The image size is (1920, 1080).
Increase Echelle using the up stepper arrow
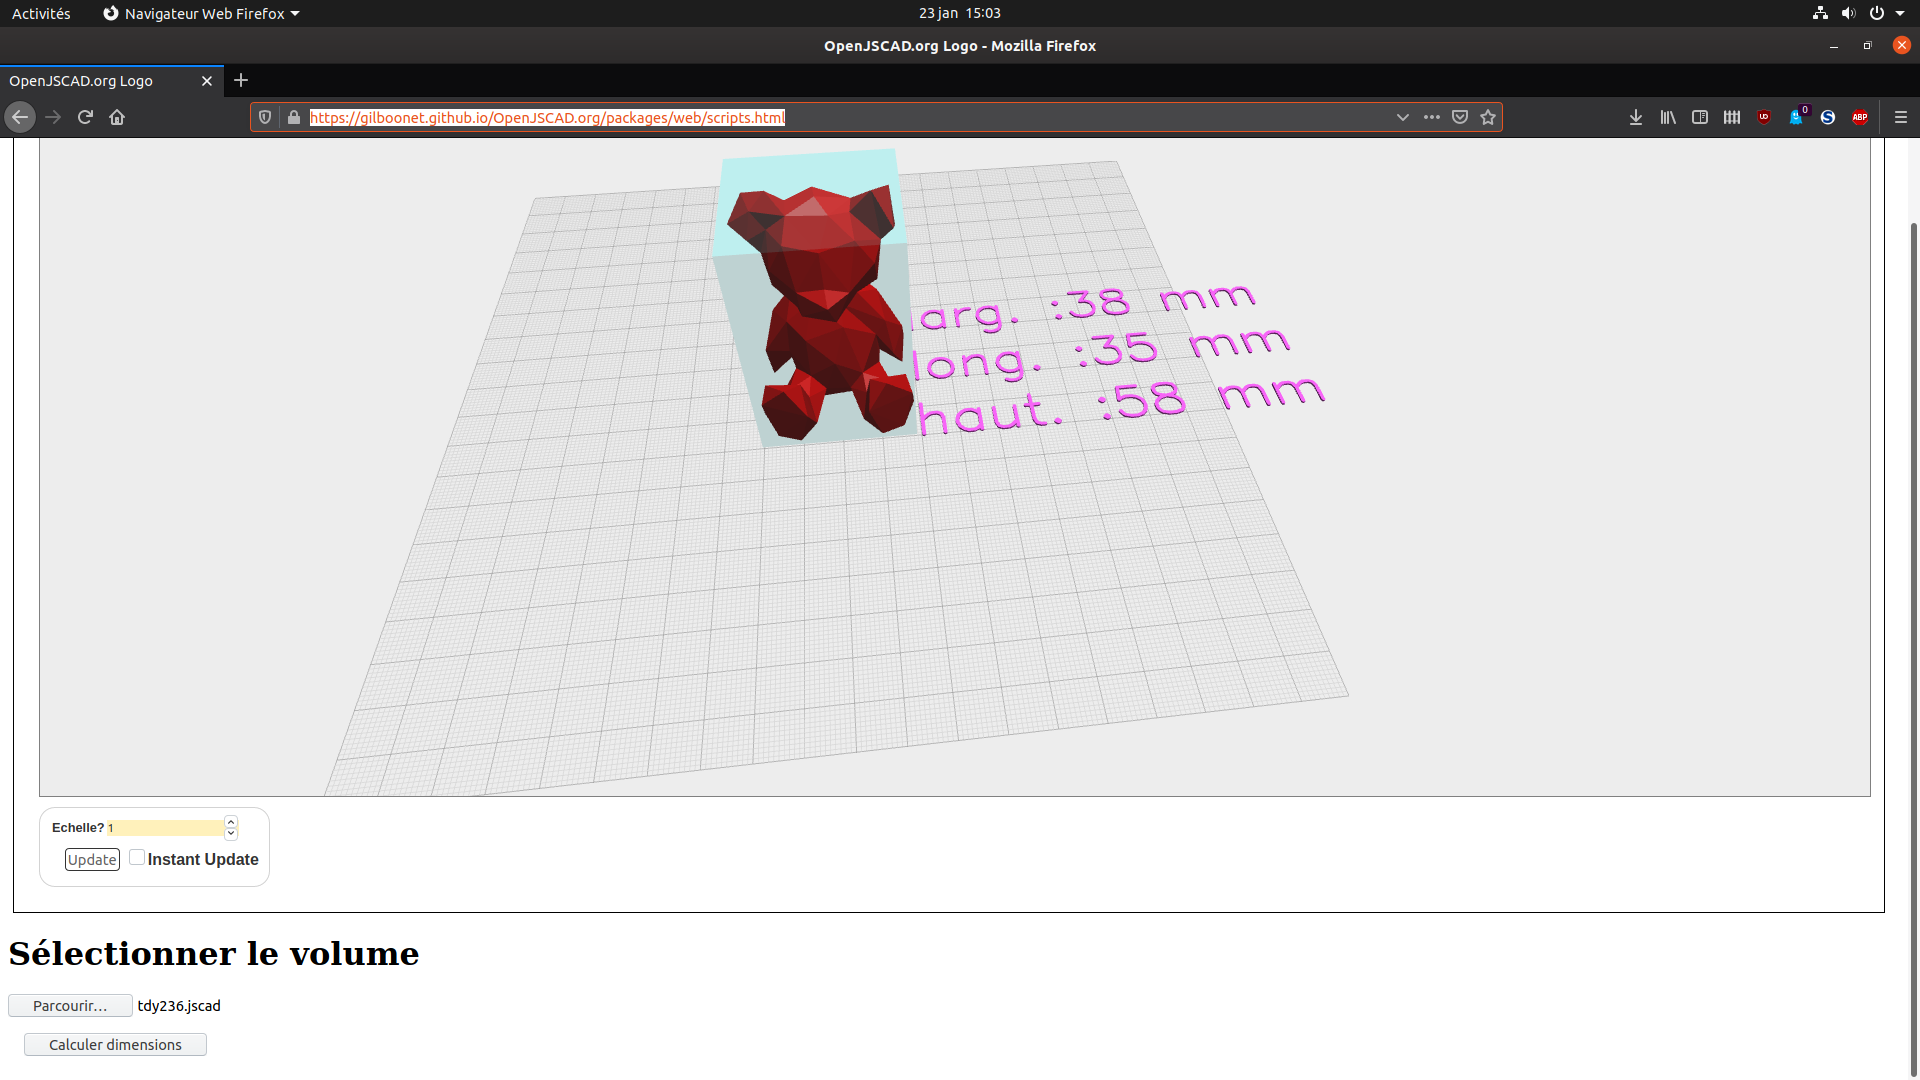coord(230,822)
